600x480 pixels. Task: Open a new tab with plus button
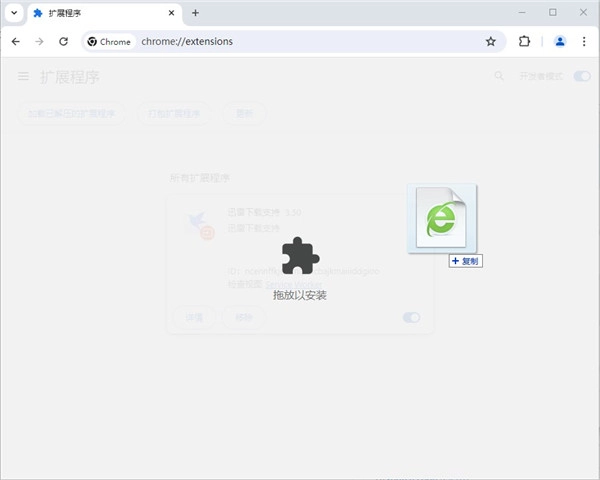click(x=195, y=13)
